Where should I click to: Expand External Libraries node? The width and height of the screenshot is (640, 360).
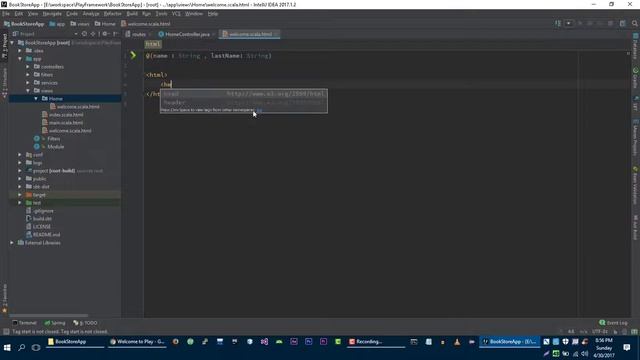12,243
